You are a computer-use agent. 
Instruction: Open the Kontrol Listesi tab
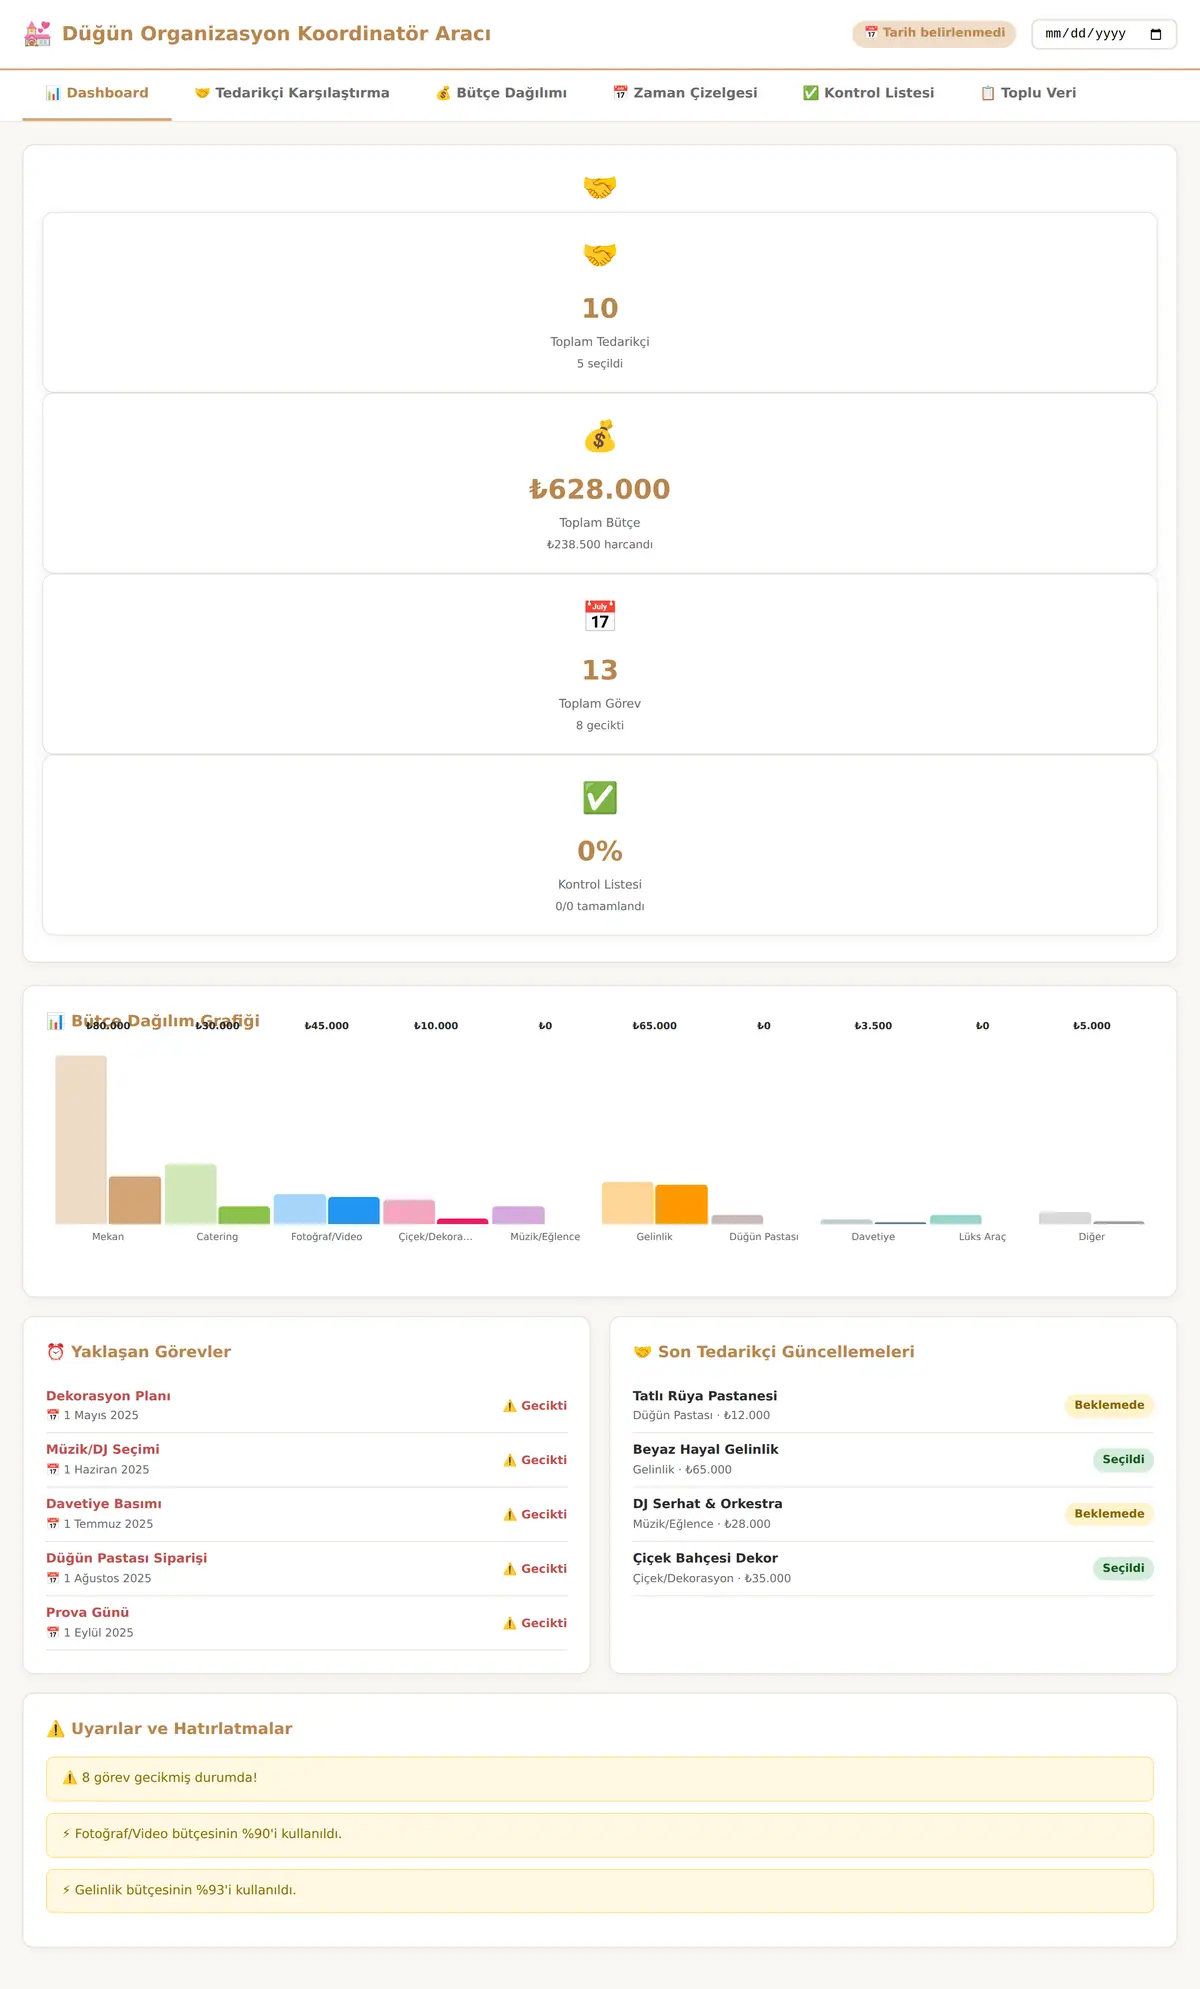pos(868,93)
